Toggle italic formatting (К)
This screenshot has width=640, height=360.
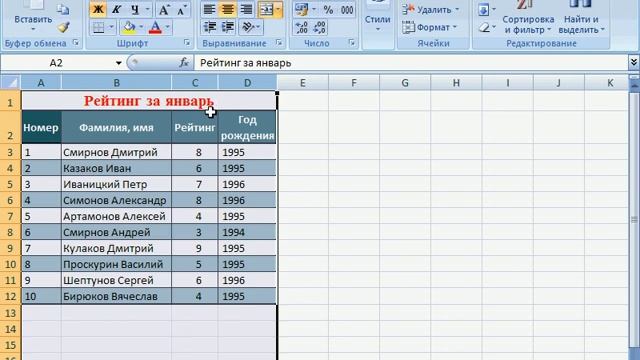(116, 9)
